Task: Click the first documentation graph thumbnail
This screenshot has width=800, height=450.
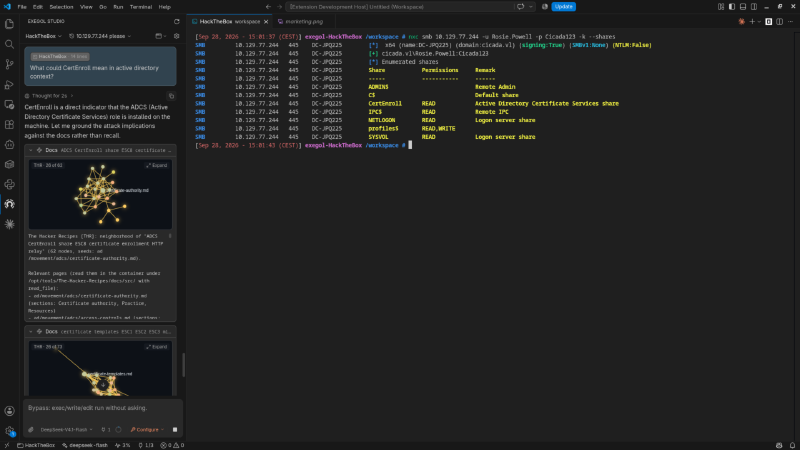Action: (x=100, y=195)
